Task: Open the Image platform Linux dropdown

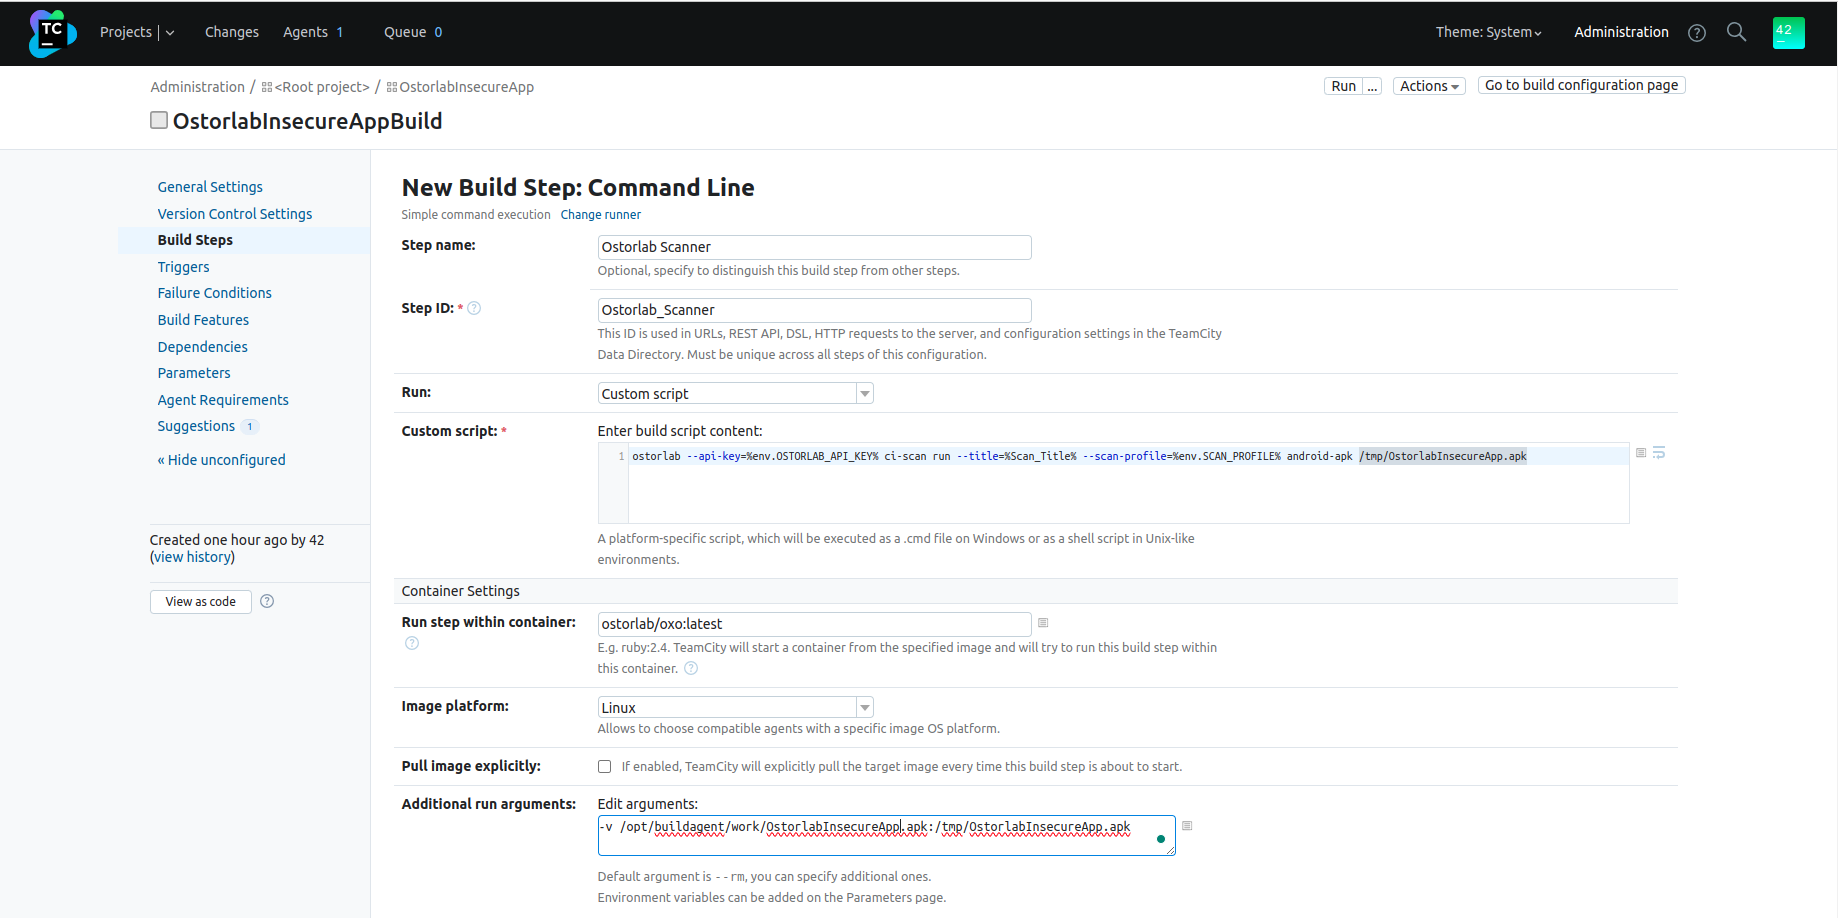Action: (x=735, y=707)
